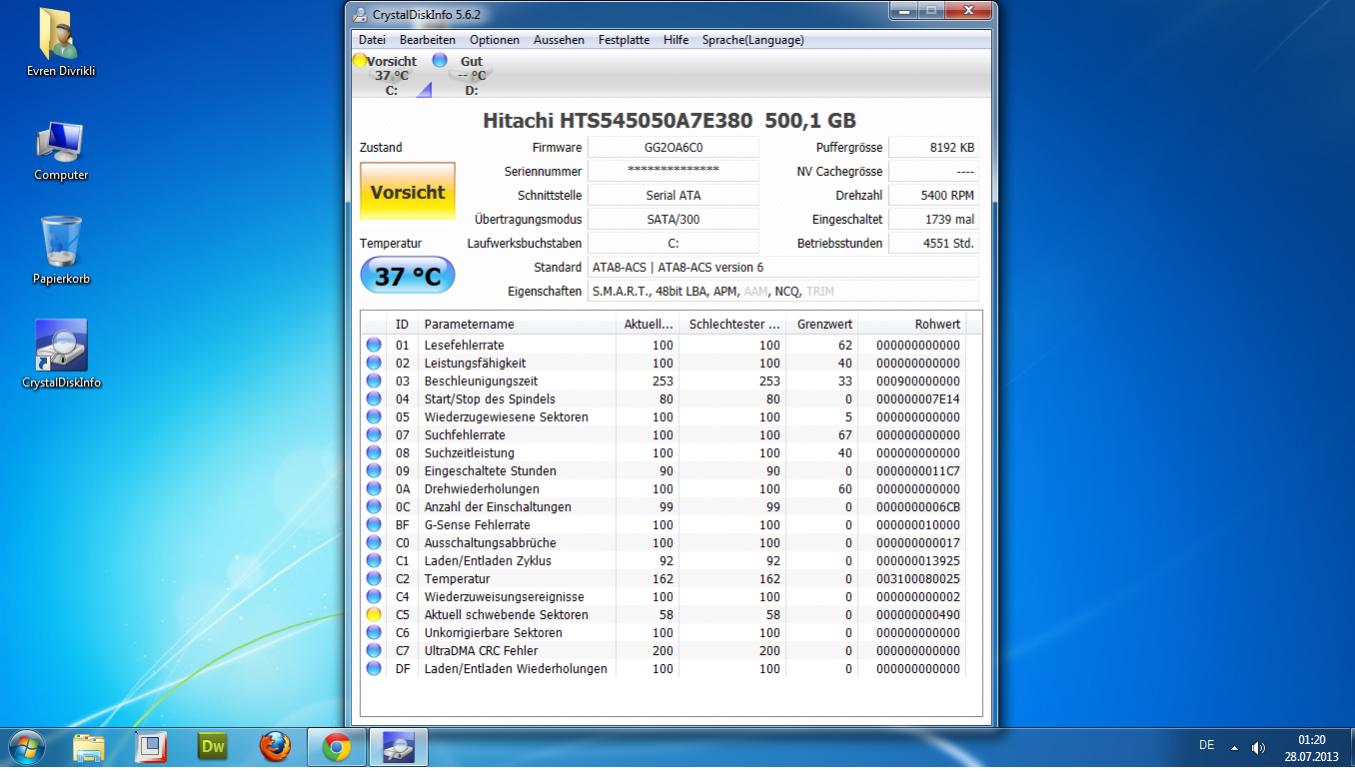Click the status icon for Suchzeitleistung
This screenshot has width=1355, height=771.
click(374, 453)
